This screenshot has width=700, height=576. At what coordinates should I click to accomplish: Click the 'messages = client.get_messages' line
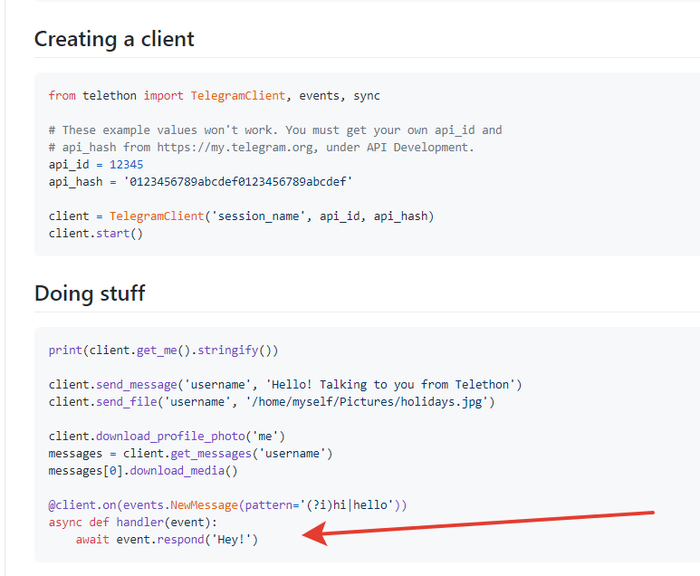tap(191, 454)
